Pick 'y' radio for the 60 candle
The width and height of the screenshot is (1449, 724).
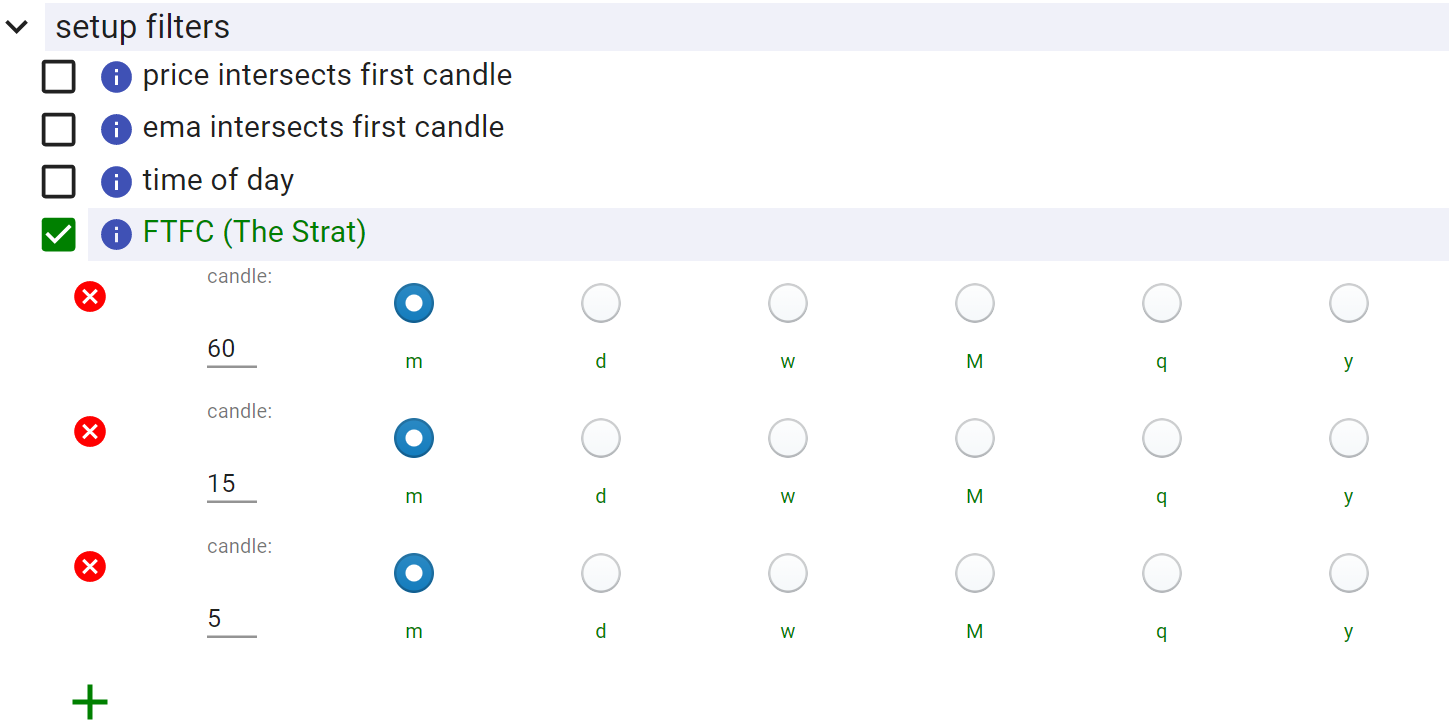[x=1349, y=303]
